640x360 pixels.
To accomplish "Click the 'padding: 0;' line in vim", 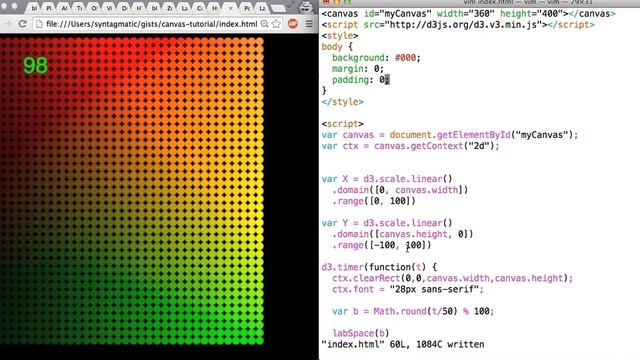I will pos(360,80).
